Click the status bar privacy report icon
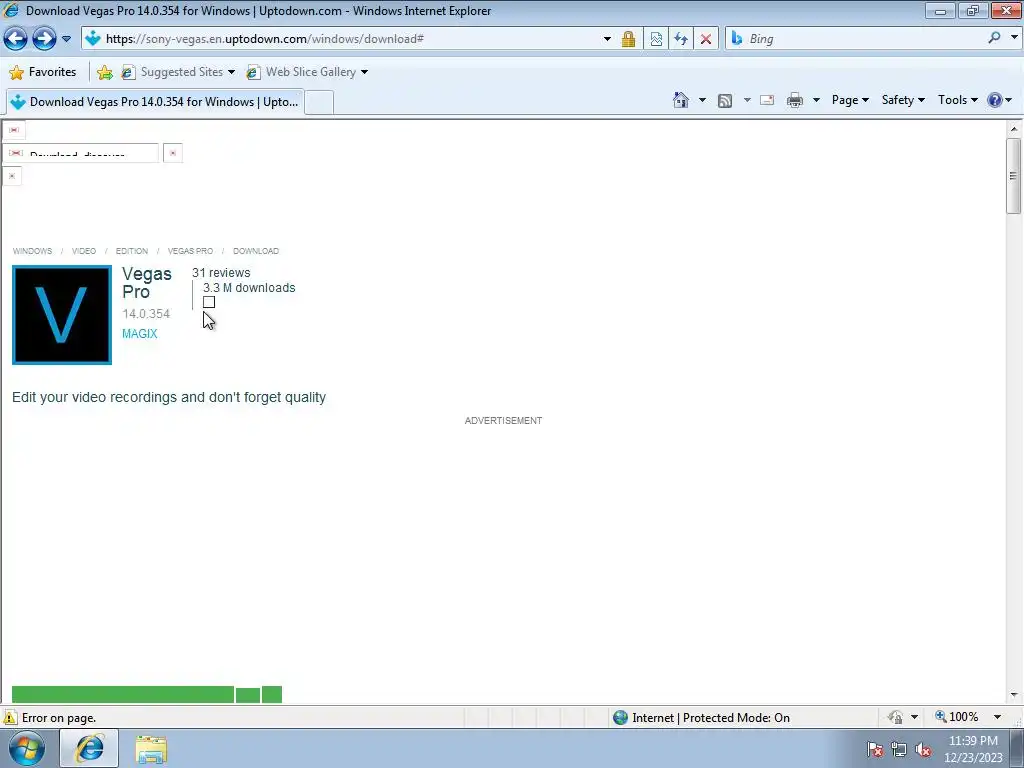The image size is (1024, 768). pos(895,717)
